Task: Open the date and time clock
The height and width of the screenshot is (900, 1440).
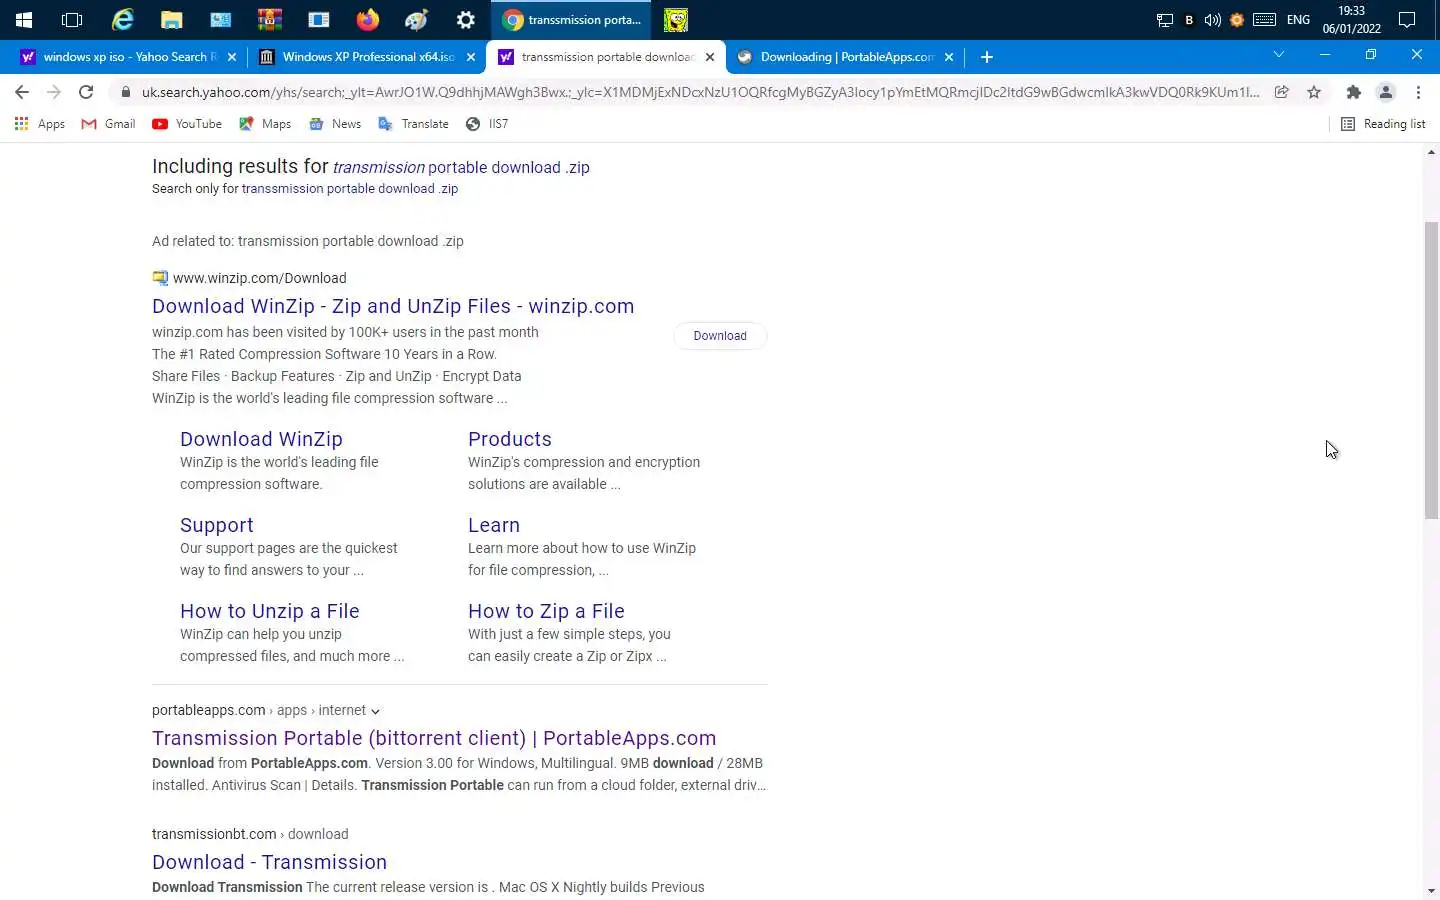Action: pos(1352,20)
